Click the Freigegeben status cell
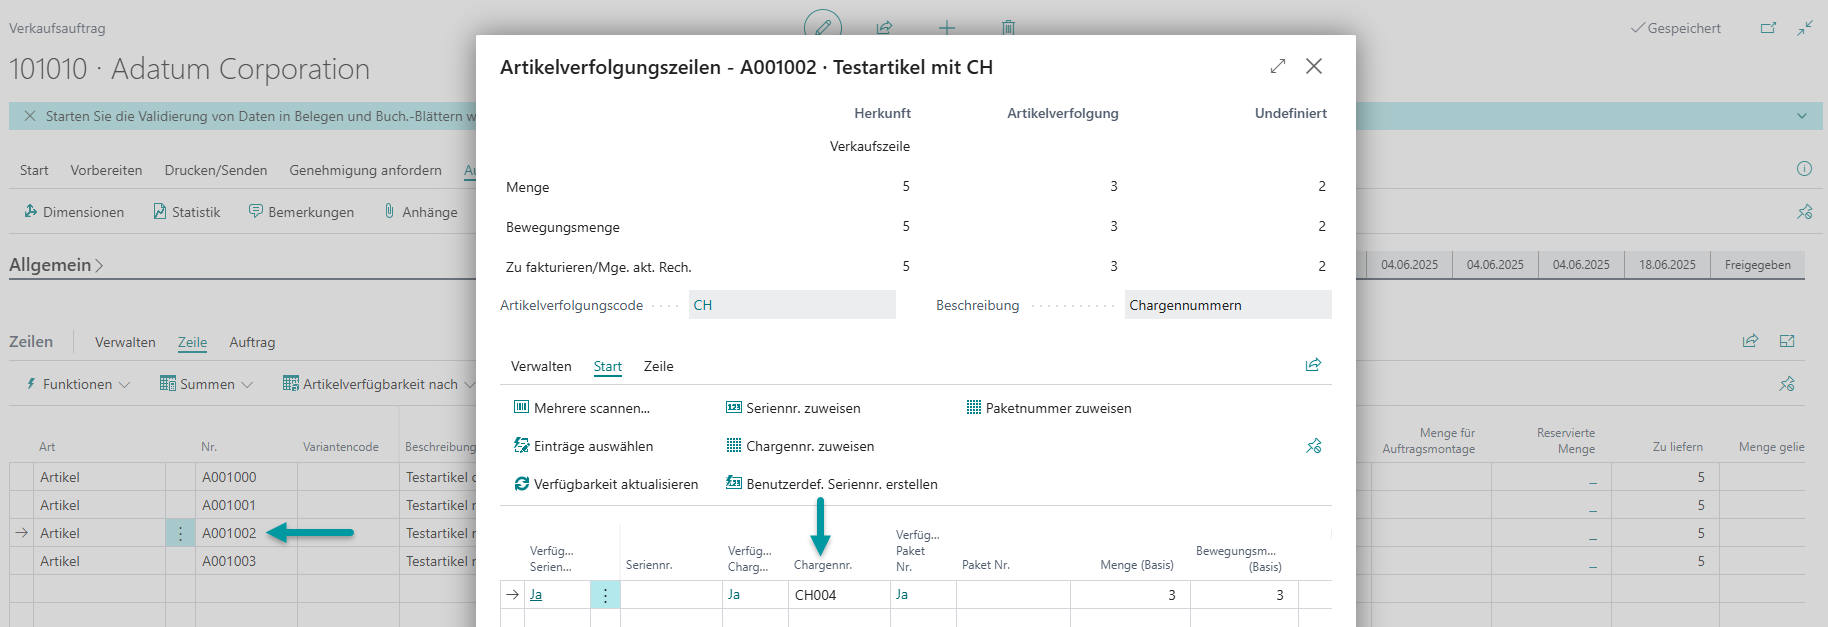This screenshot has width=1828, height=627. [1758, 265]
